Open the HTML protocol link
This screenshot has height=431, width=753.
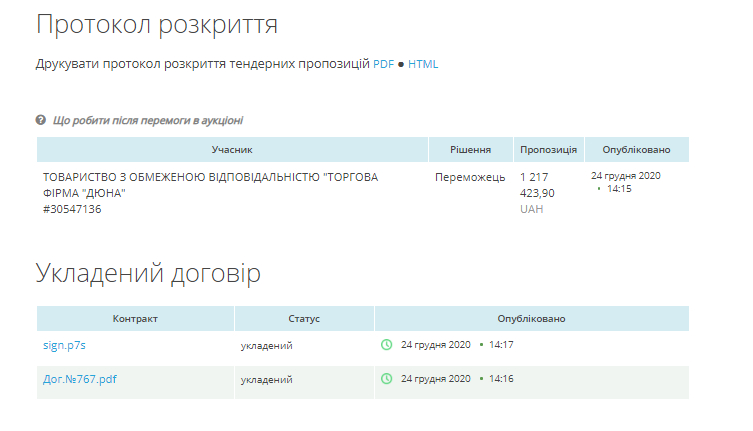(x=423, y=64)
